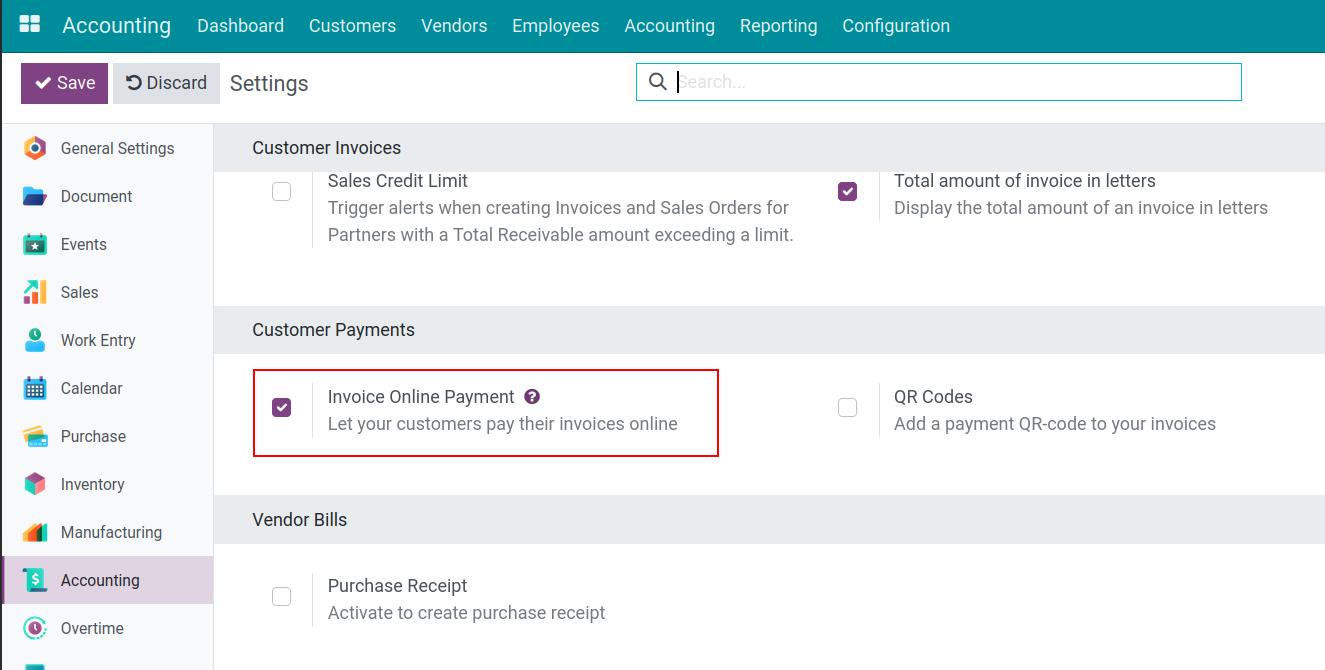Image resolution: width=1325 pixels, height=670 pixels.
Task: Enable the Sales Credit Limit checkbox
Action: (282, 191)
